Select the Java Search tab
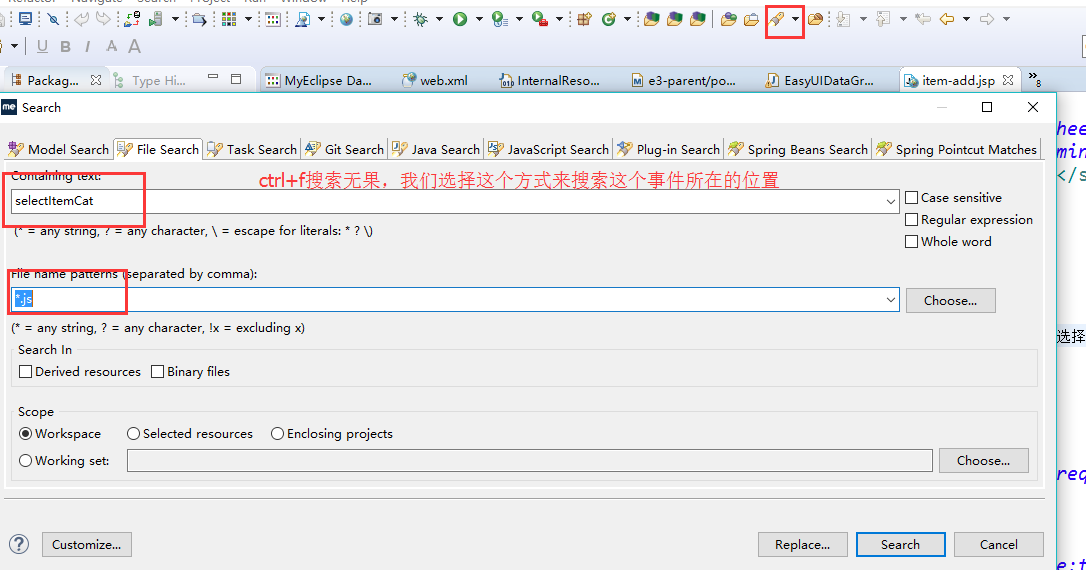The image size is (1086, 570). click(x=436, y=149)
